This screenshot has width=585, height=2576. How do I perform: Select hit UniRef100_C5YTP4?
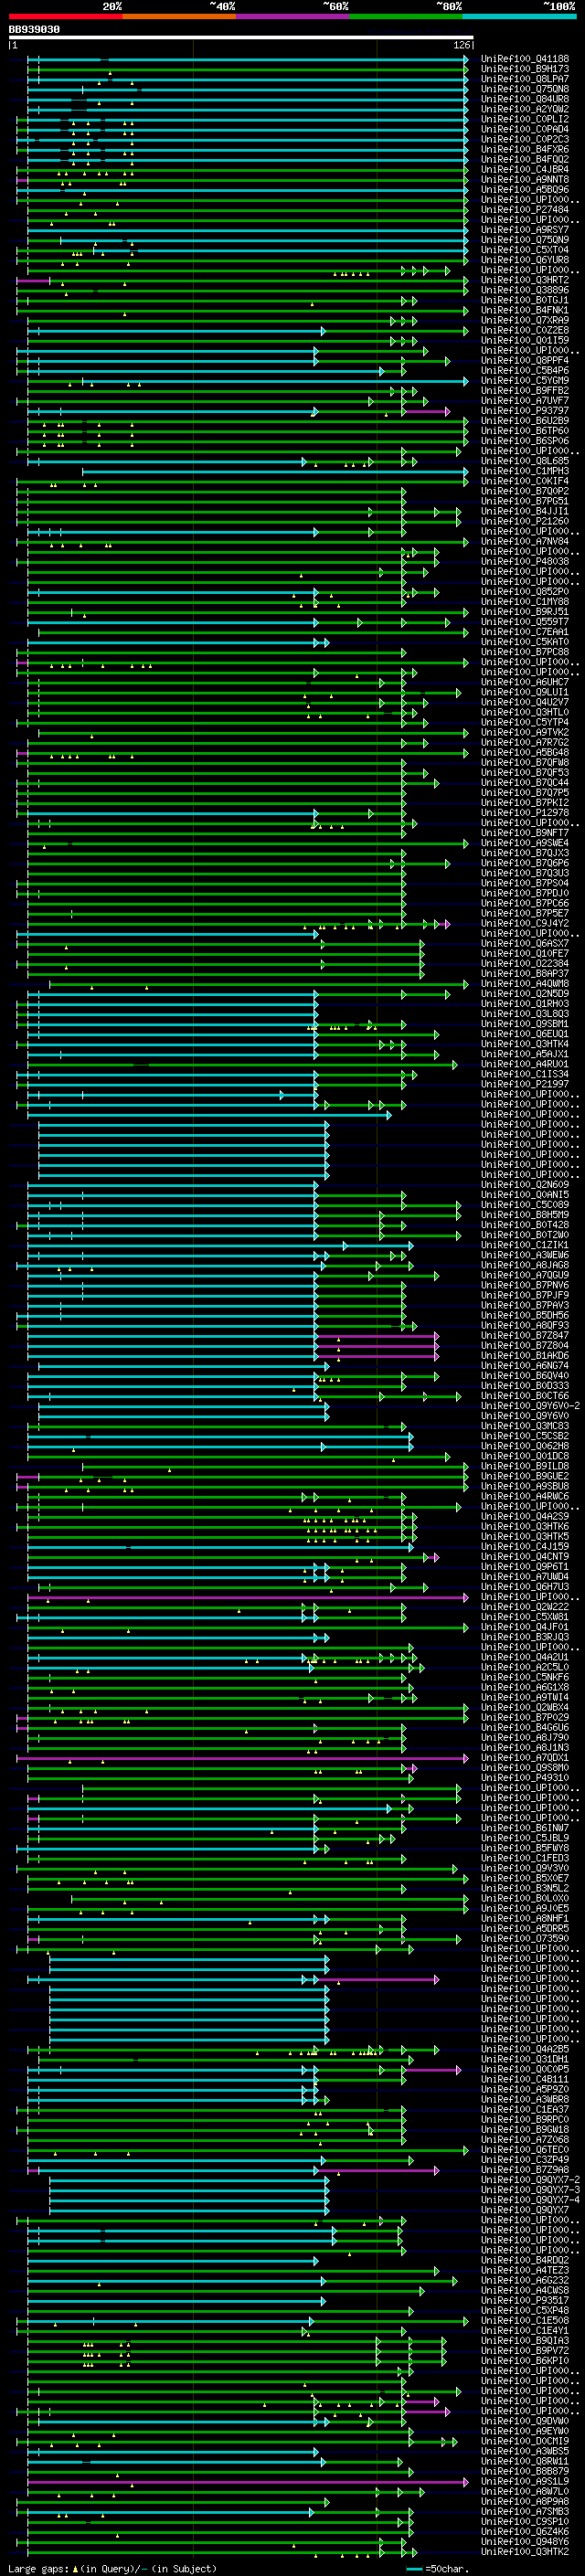(x=525, y=722)
